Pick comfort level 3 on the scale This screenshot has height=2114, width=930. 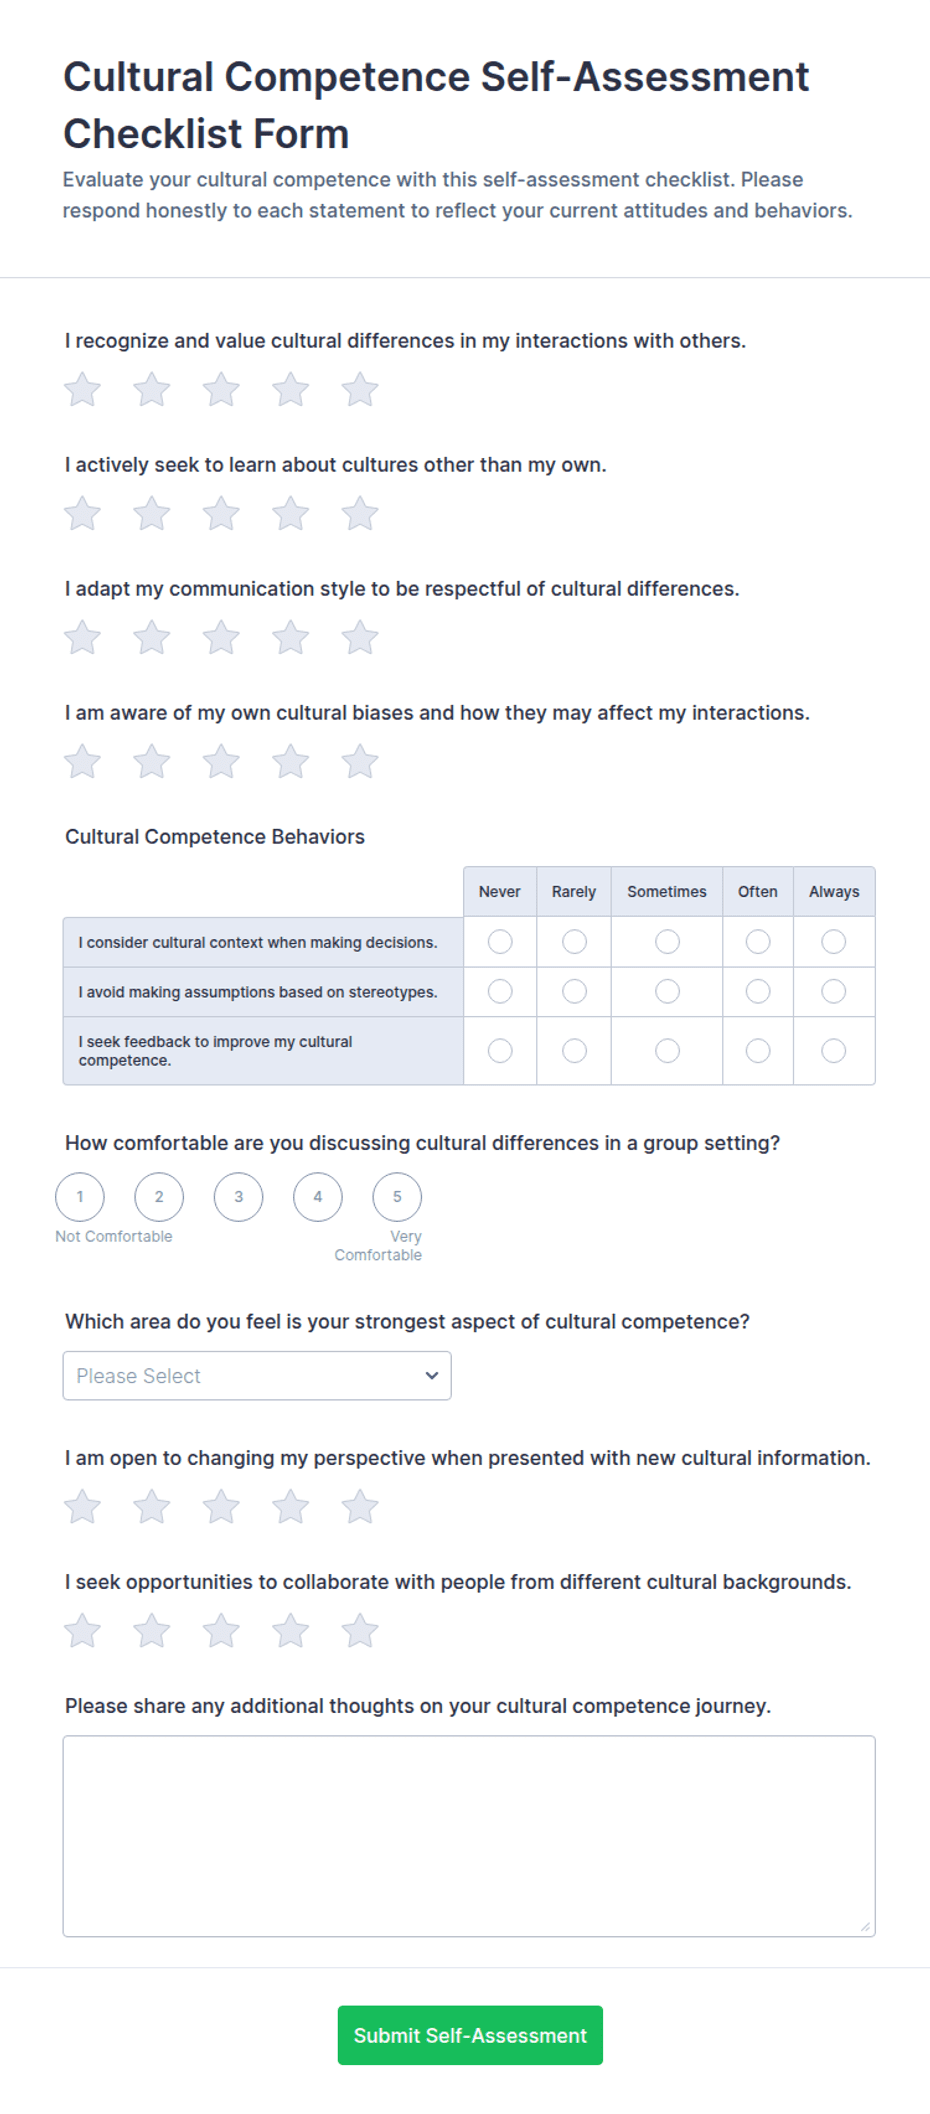238,1197
